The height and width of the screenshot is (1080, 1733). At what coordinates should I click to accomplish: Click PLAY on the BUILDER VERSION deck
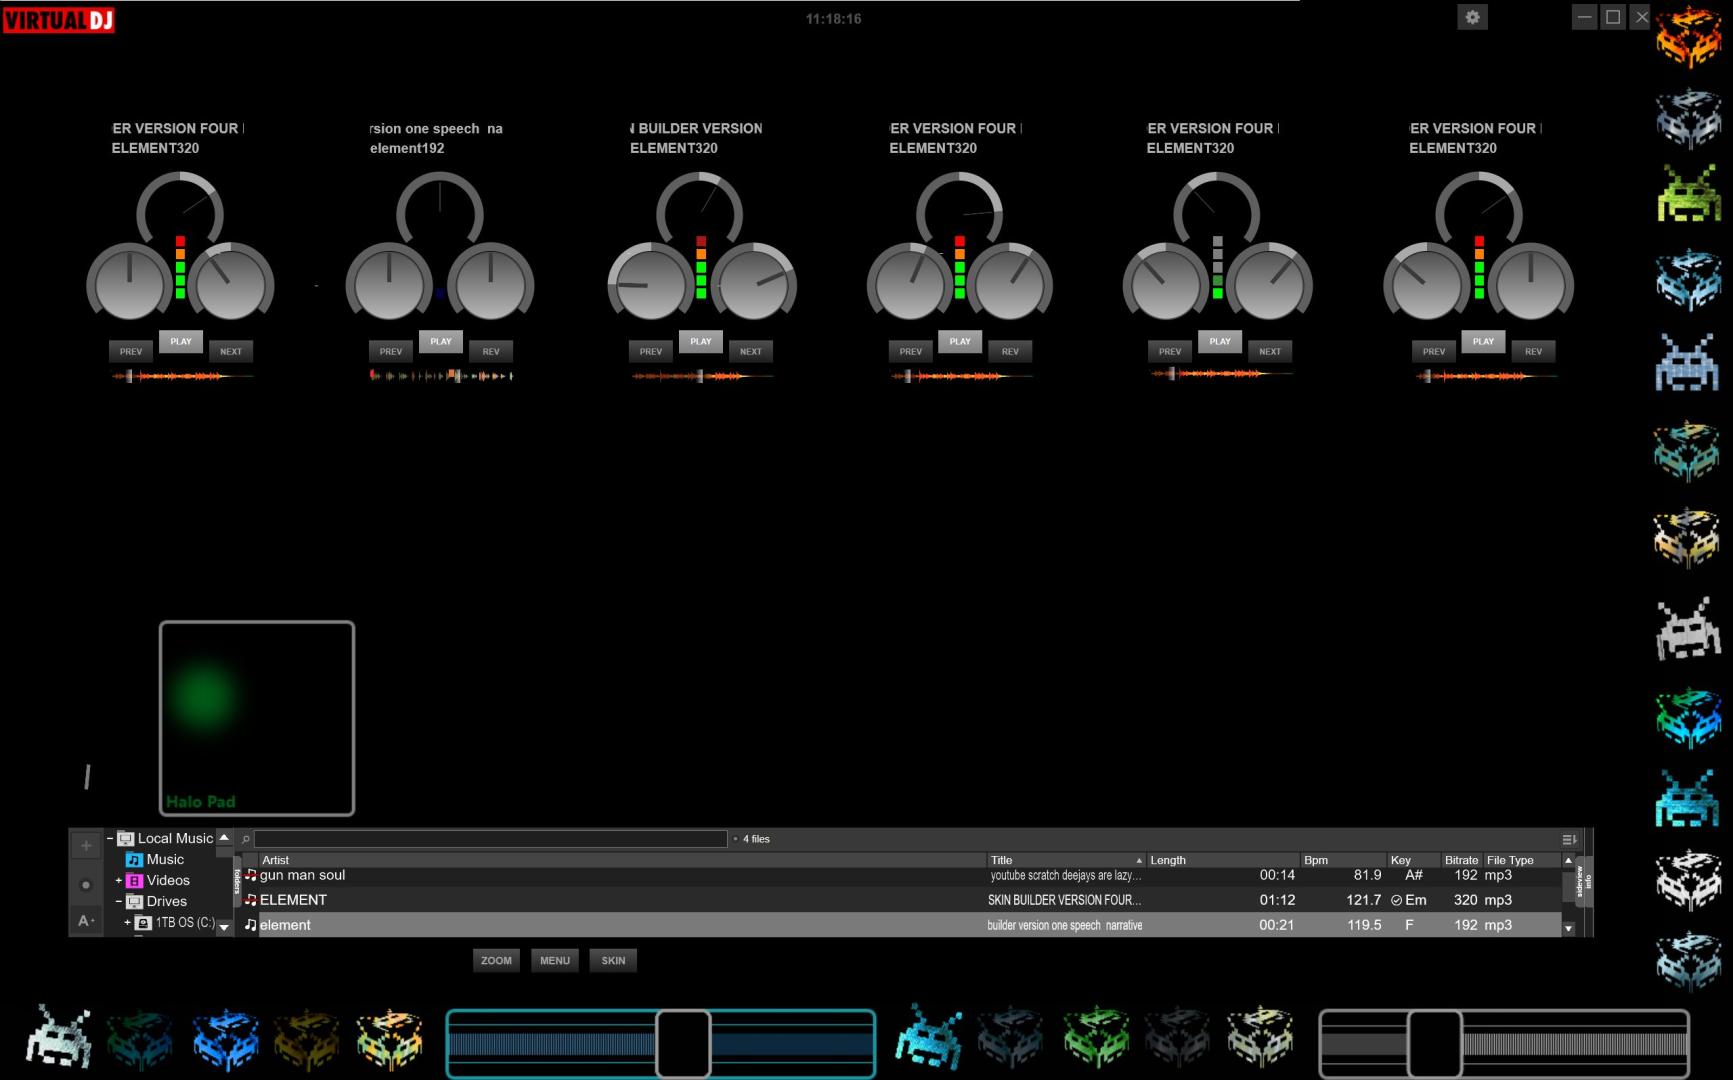(700, 341)
